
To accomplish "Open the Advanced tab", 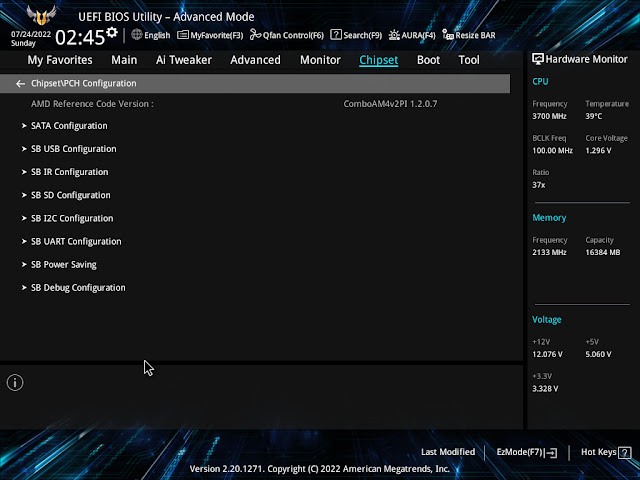I will pyautogui.click(x=256, y=60).
